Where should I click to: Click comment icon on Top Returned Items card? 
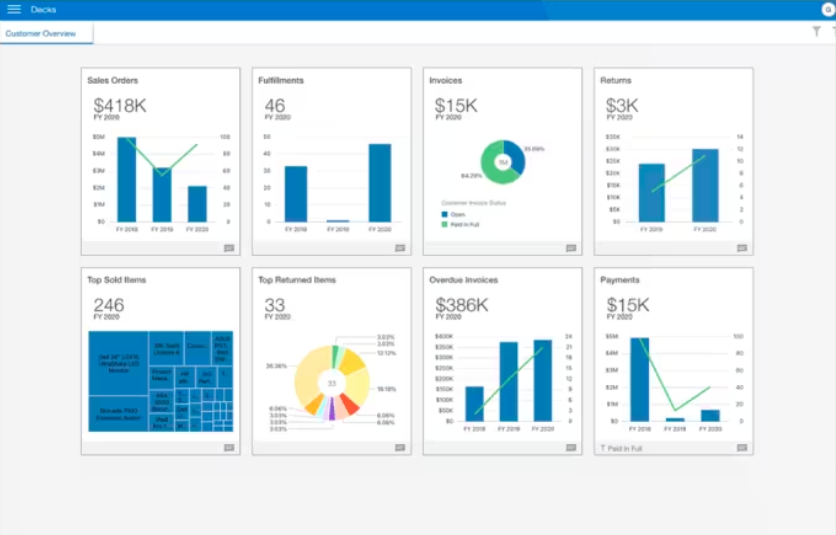pos(400,448)
